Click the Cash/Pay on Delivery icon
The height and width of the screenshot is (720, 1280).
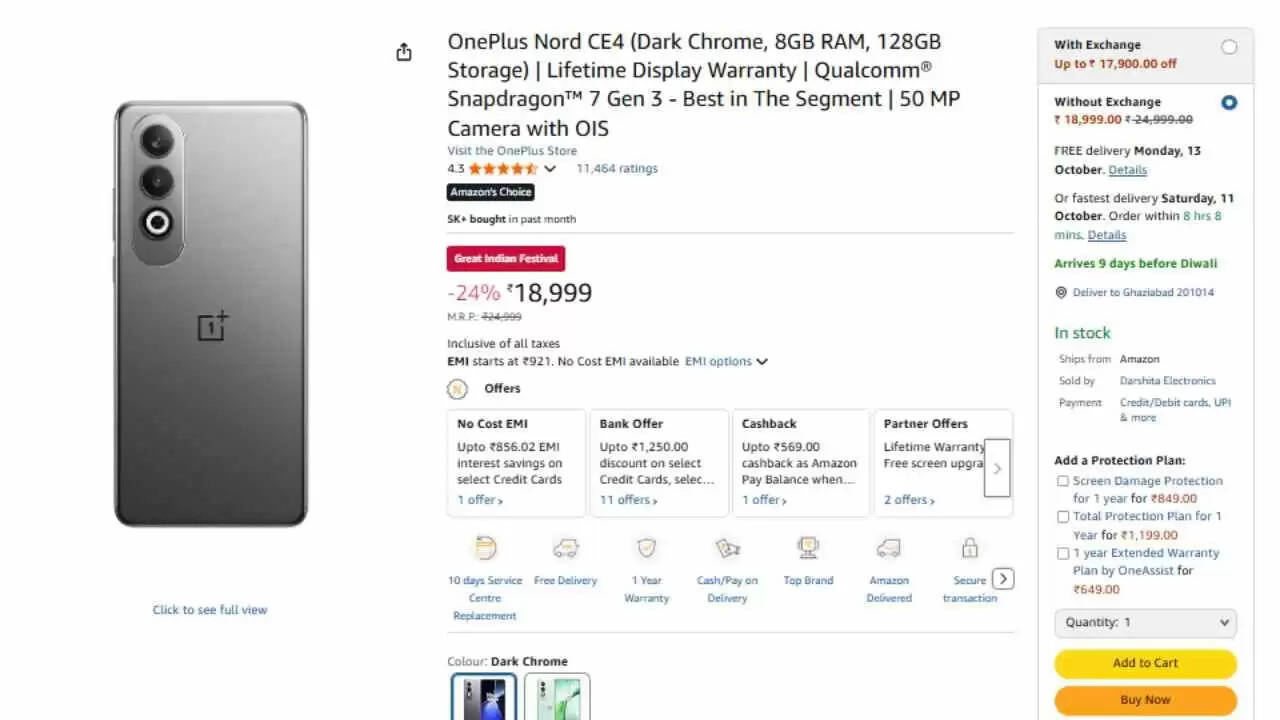[727, 548]
